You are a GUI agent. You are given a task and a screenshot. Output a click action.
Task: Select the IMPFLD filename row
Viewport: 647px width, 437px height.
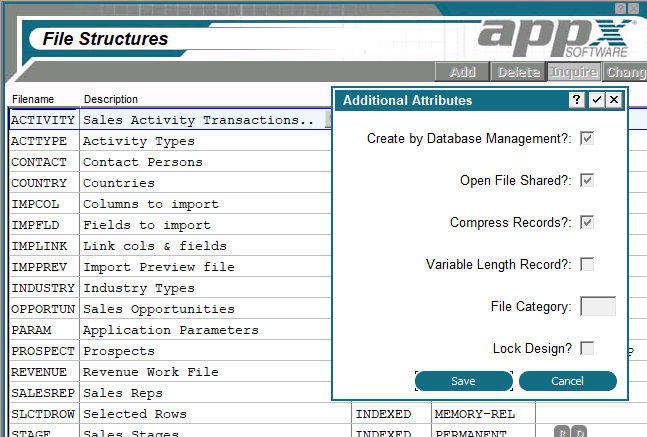(44, 225)
